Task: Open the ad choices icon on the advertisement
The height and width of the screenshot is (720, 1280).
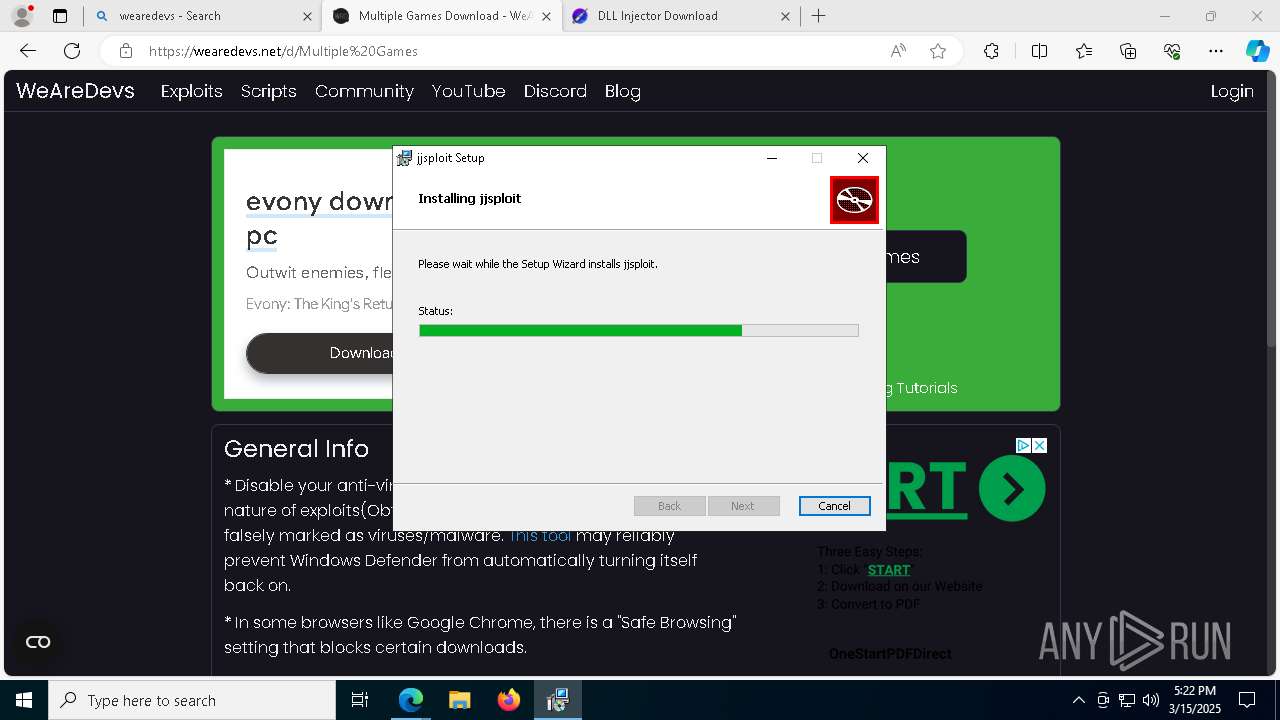Action: click(x=1023, y=445)
